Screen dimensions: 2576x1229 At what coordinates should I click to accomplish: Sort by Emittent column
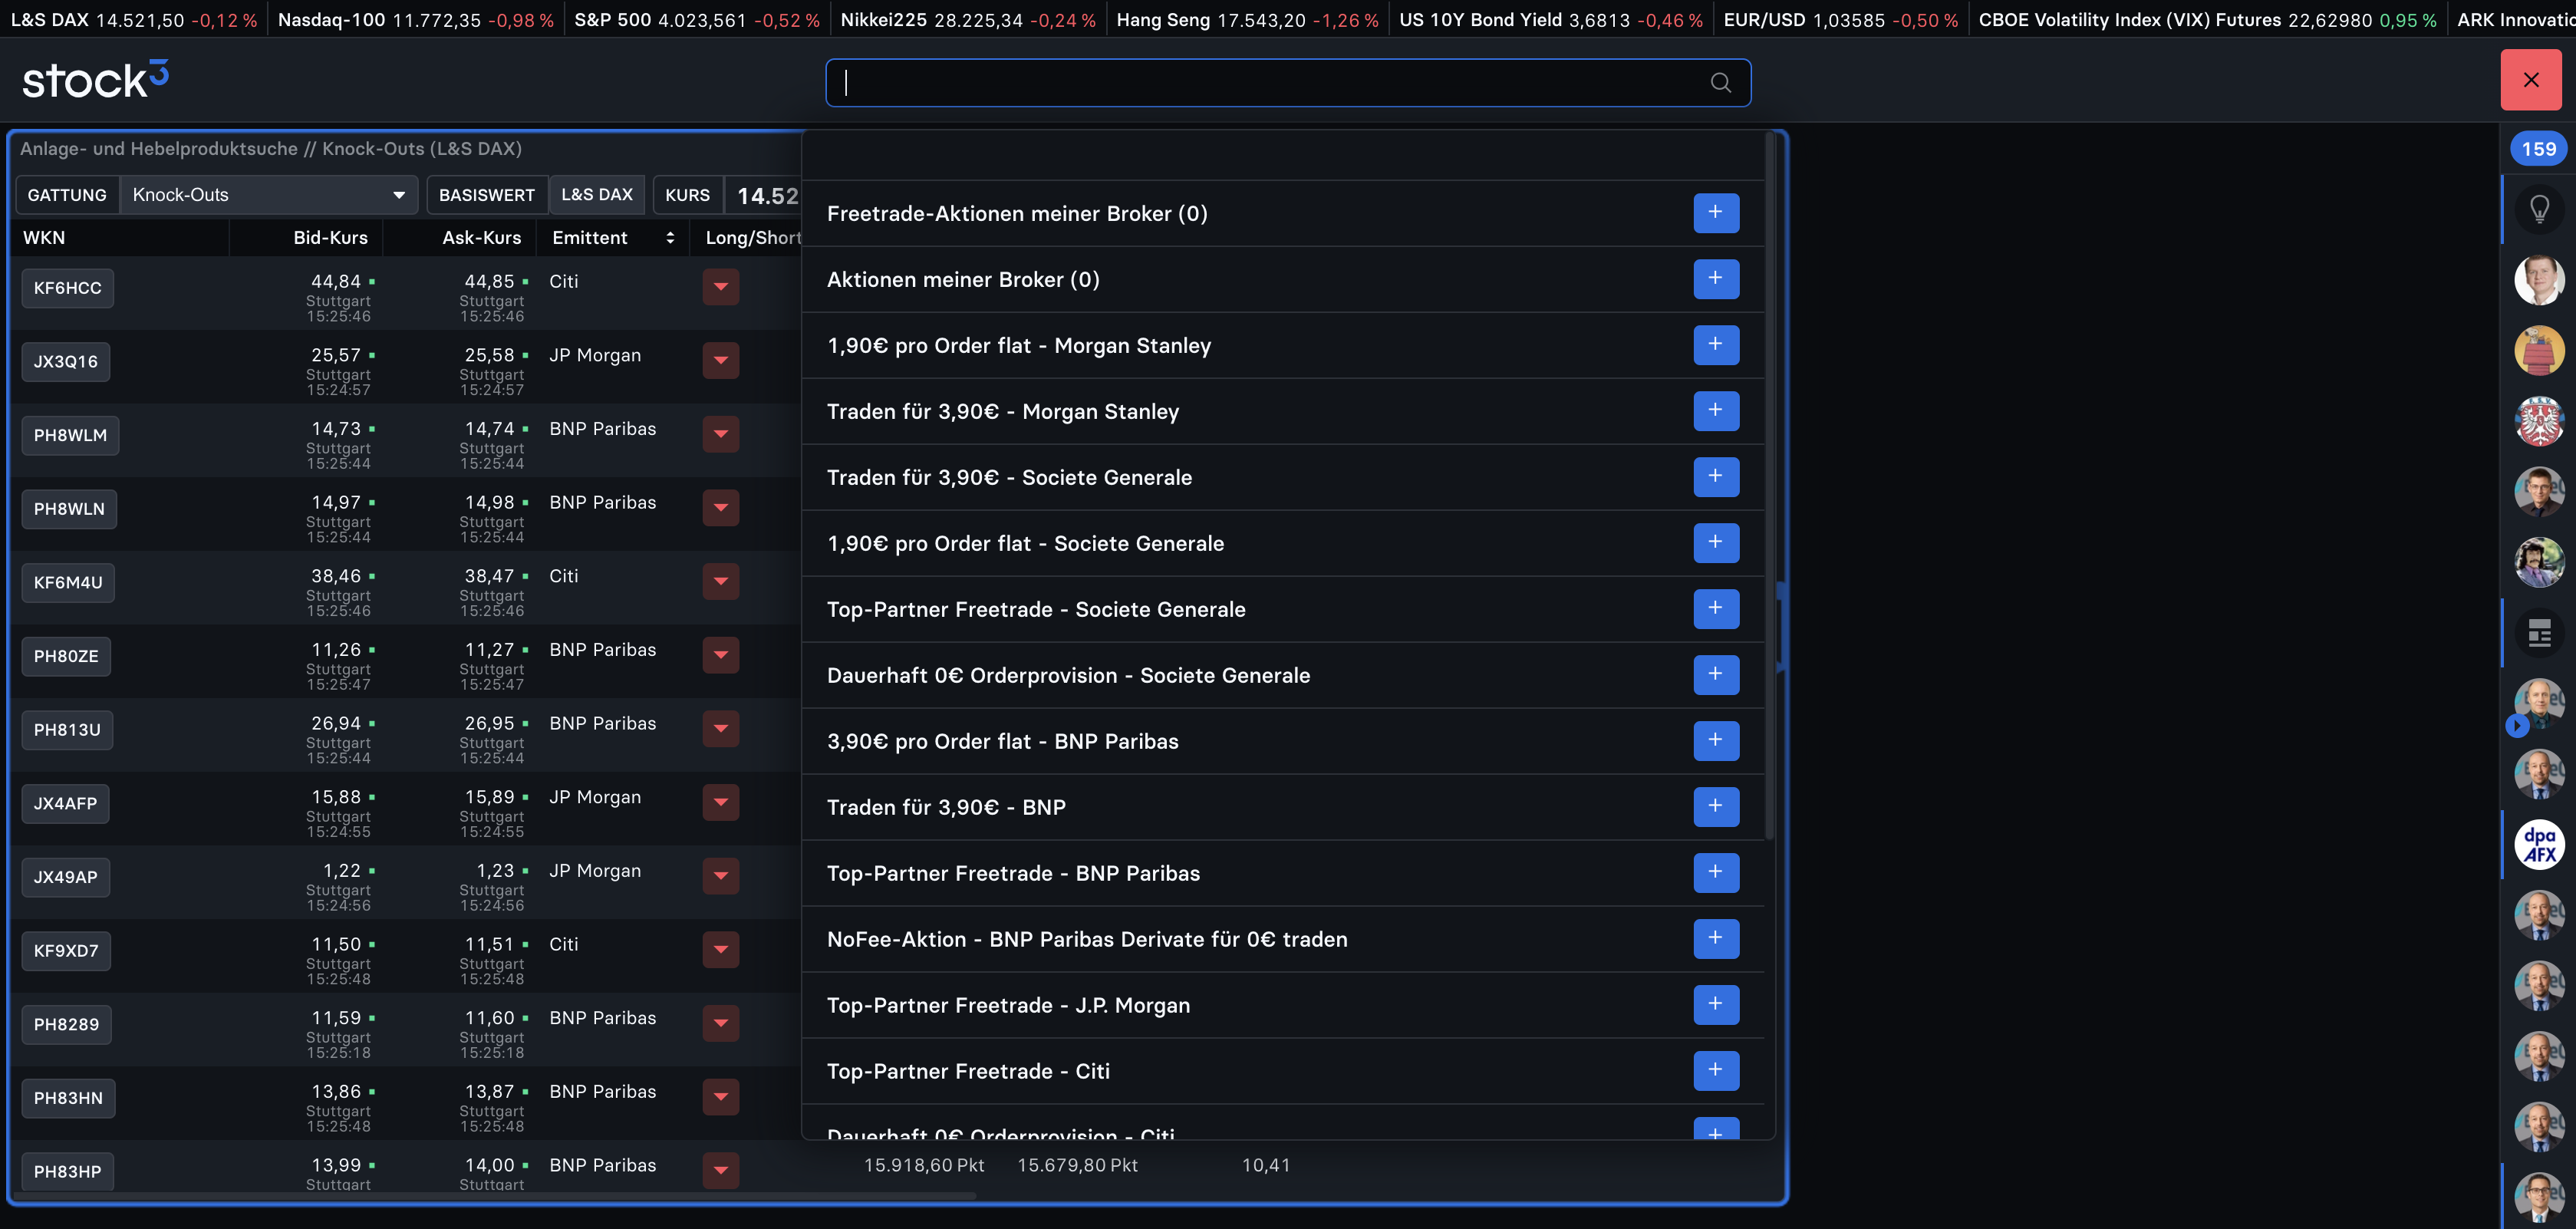(x=613, y=238)
